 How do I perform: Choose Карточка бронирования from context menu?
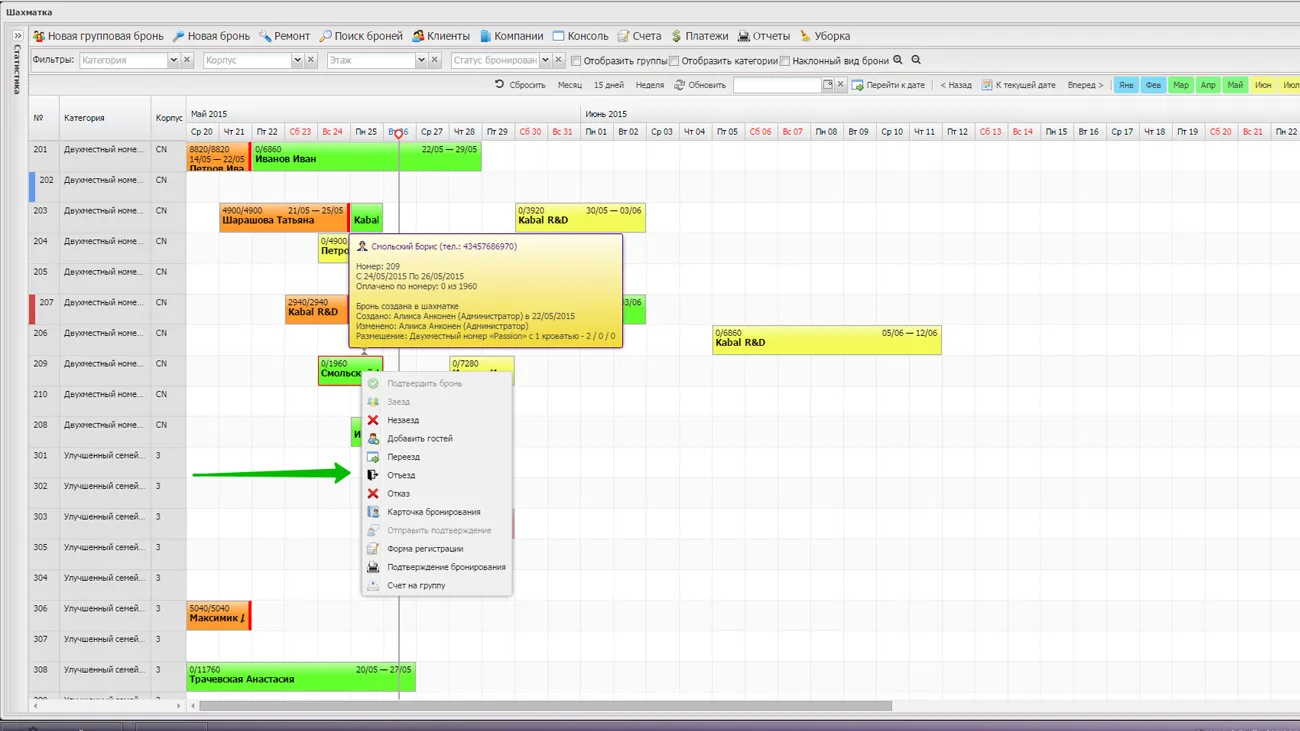point(433,512)
